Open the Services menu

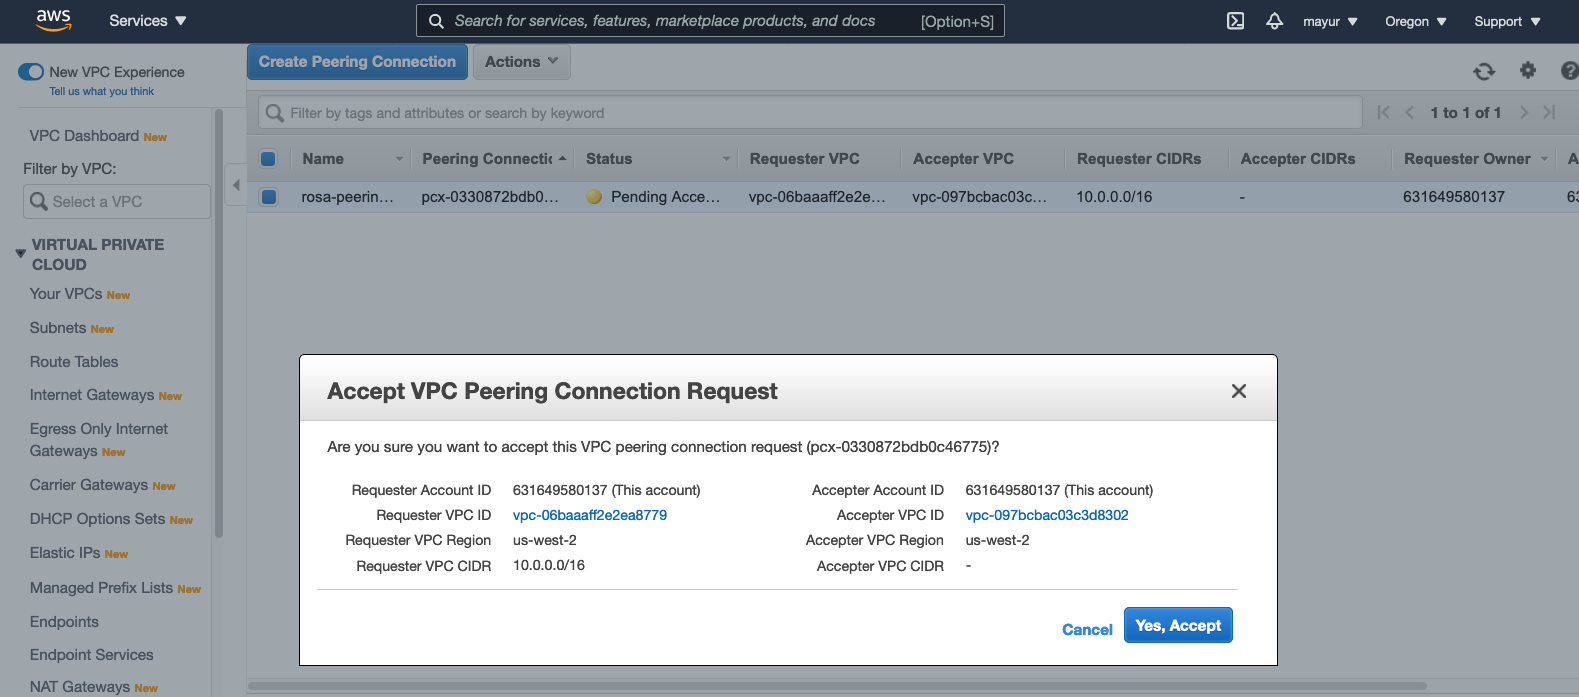147,21
